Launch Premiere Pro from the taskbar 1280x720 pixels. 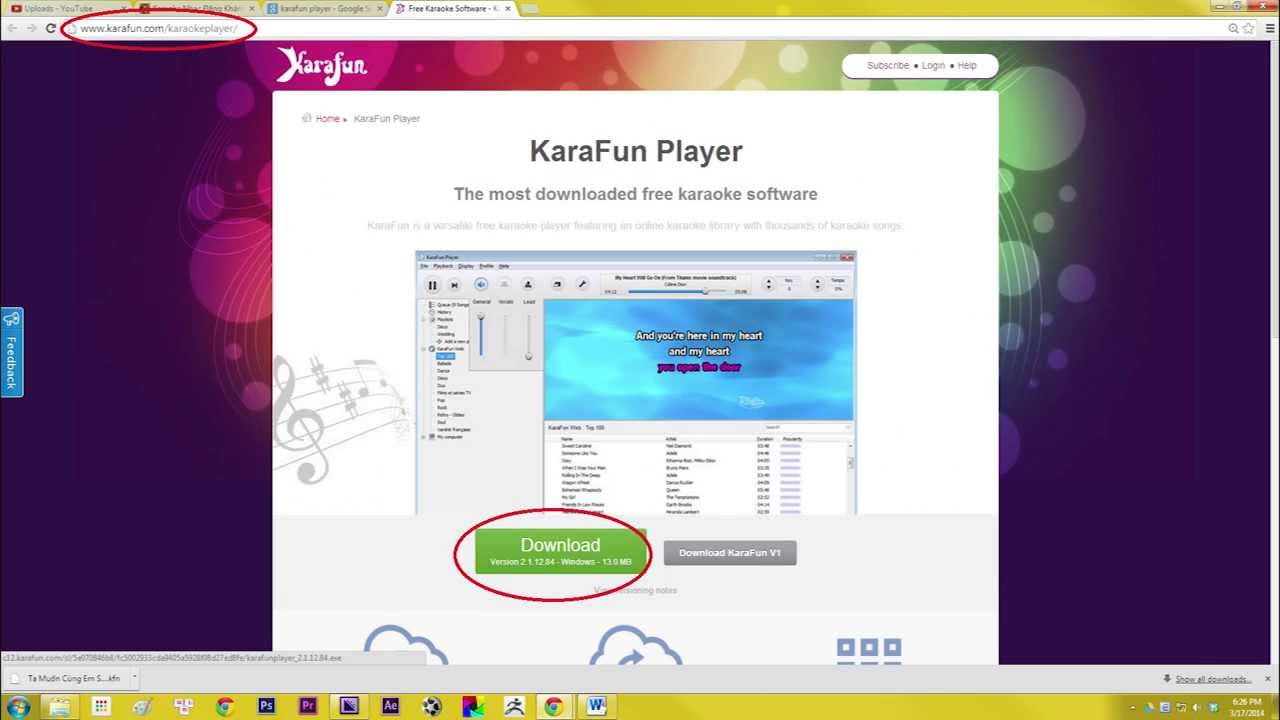tap(307, 706)
